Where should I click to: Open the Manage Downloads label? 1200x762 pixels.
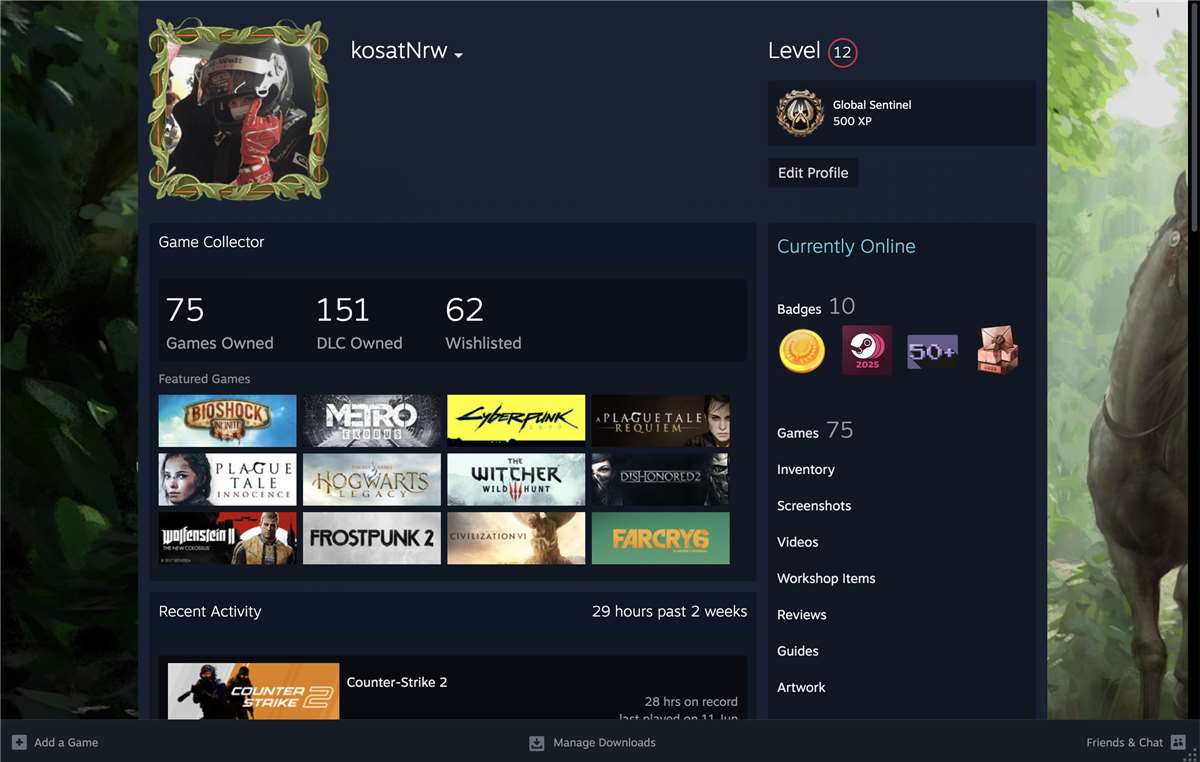pyautogui.click(x=604, y=742)
